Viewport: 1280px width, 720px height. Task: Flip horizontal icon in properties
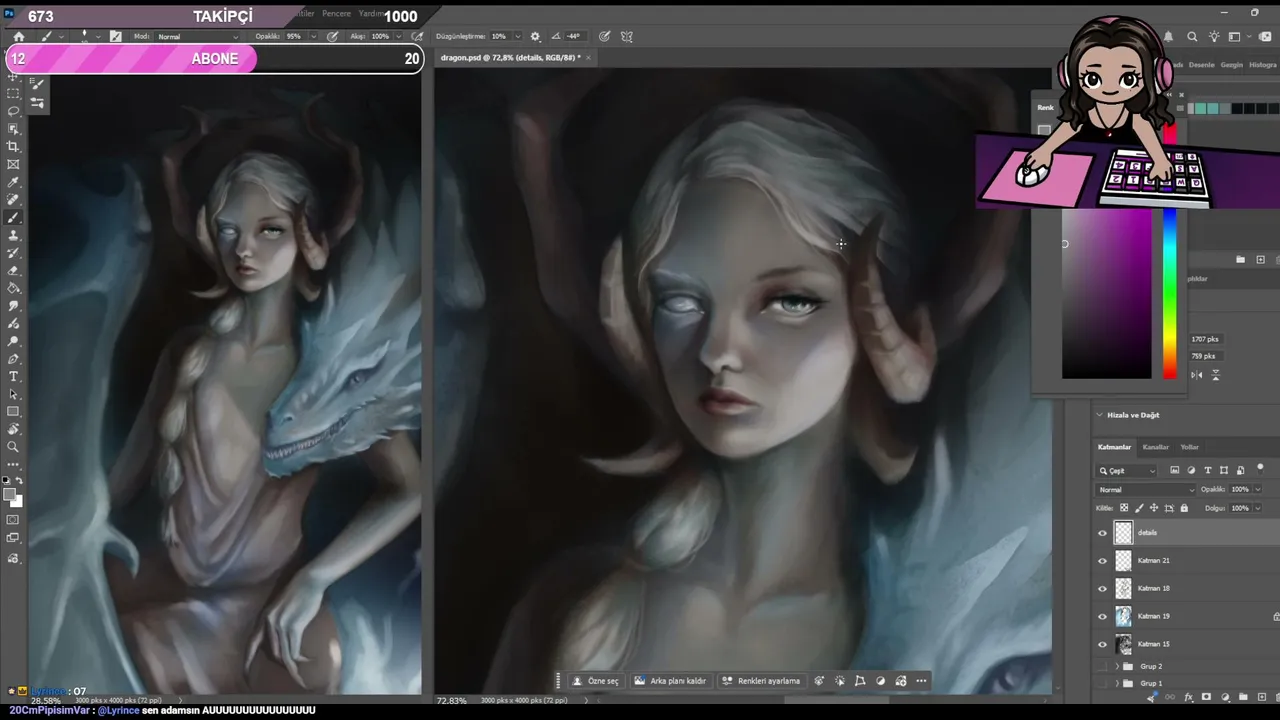(x=1198, y=375)
